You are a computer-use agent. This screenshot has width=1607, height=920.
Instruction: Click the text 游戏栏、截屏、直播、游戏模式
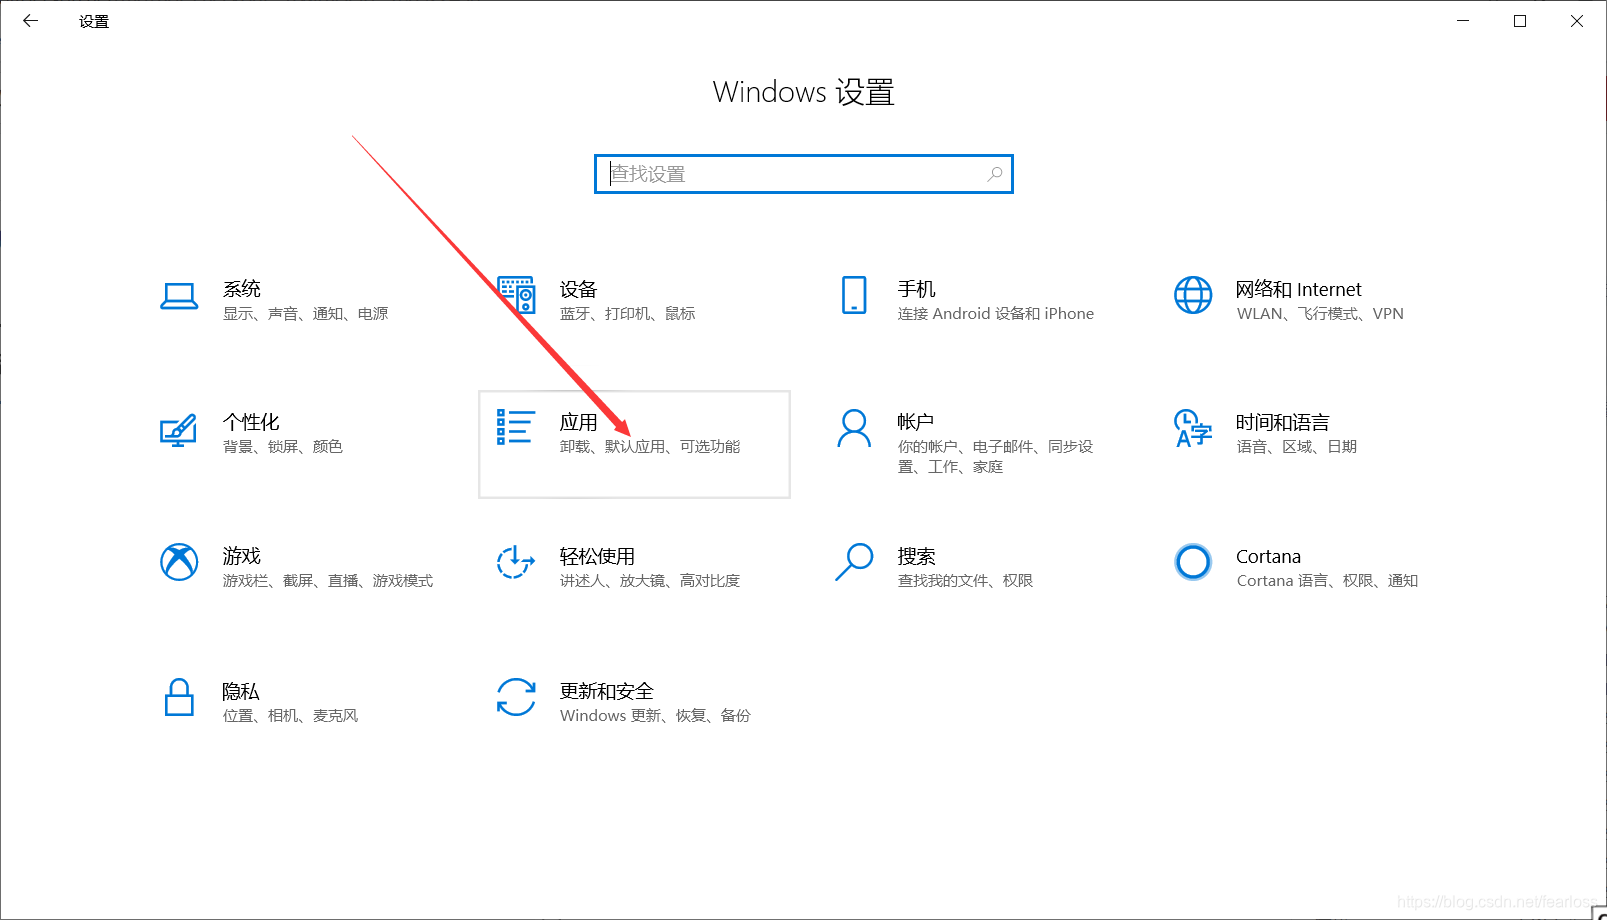[328, 581]
